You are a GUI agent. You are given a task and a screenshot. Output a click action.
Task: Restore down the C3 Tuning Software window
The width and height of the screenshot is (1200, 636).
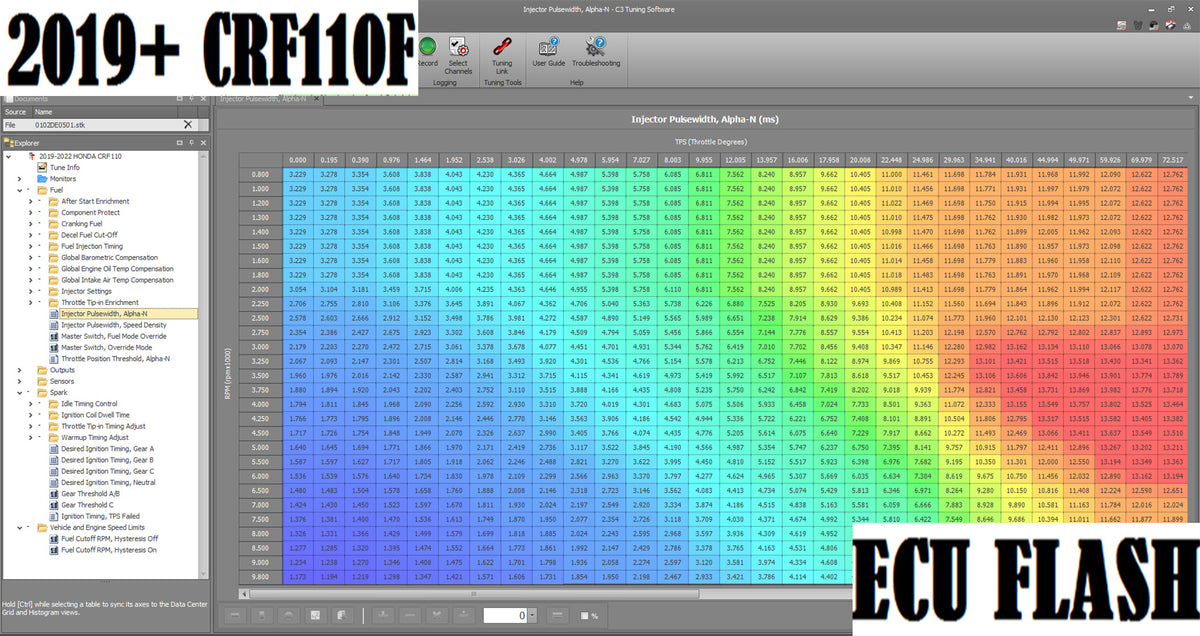[x=1173, y=8]
